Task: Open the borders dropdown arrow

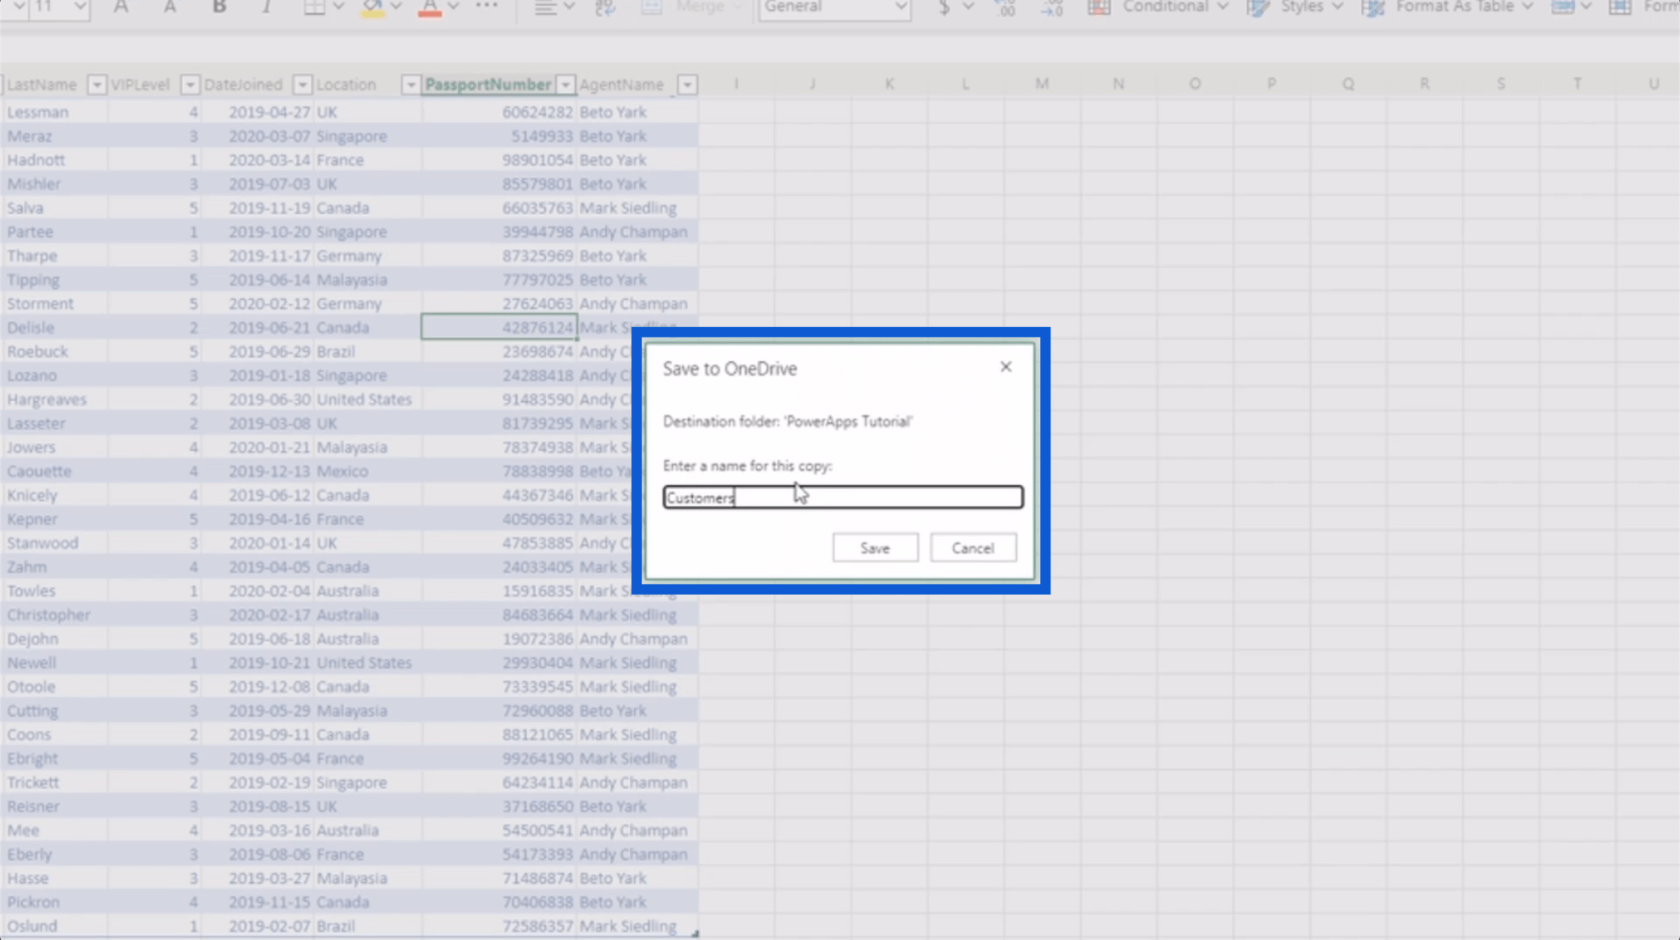Action: [338, 7]
